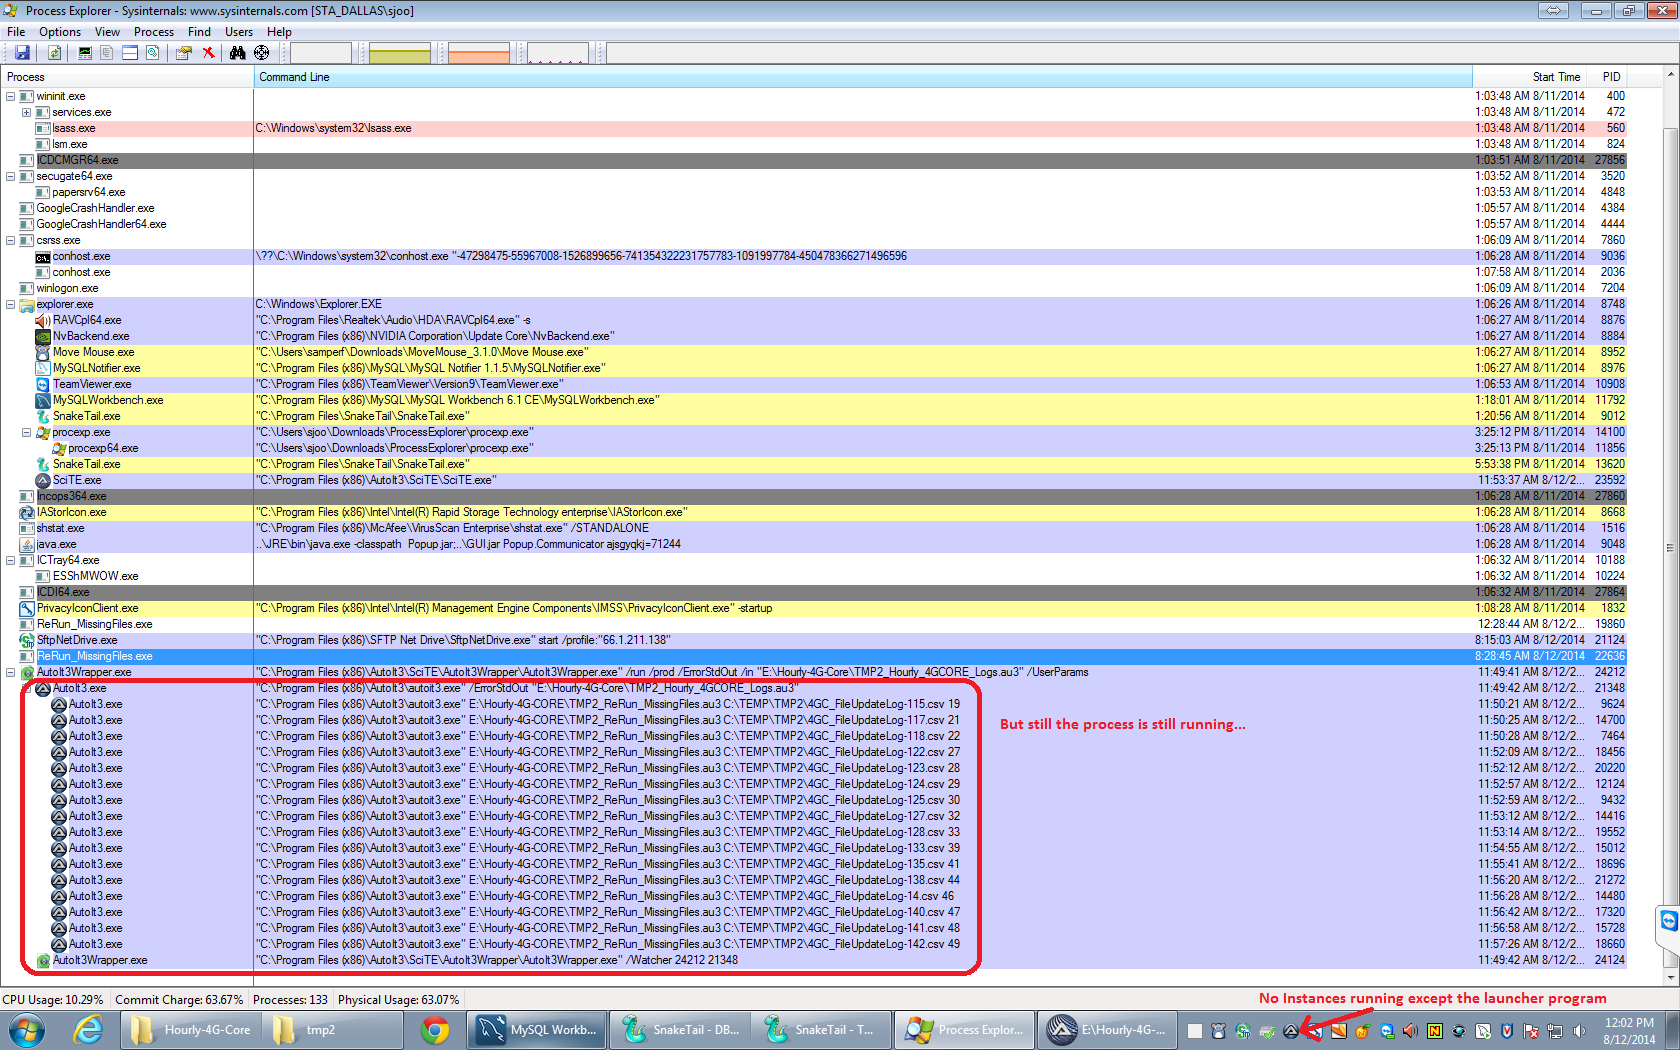Toggle the Show Process Tree icon
This screenshot has height=1050, width=1680.
pos(106,53)
